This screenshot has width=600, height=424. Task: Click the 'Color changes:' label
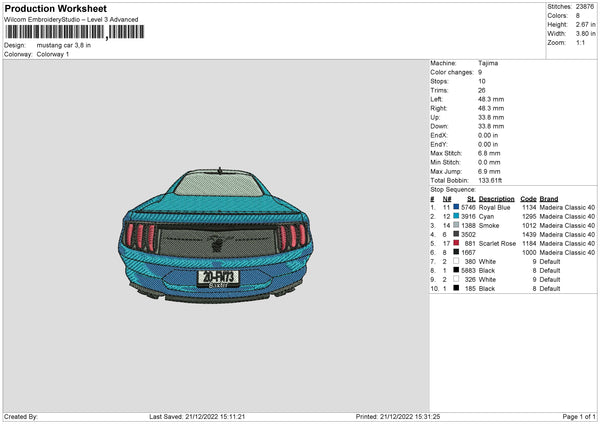[x=452, y=72]
